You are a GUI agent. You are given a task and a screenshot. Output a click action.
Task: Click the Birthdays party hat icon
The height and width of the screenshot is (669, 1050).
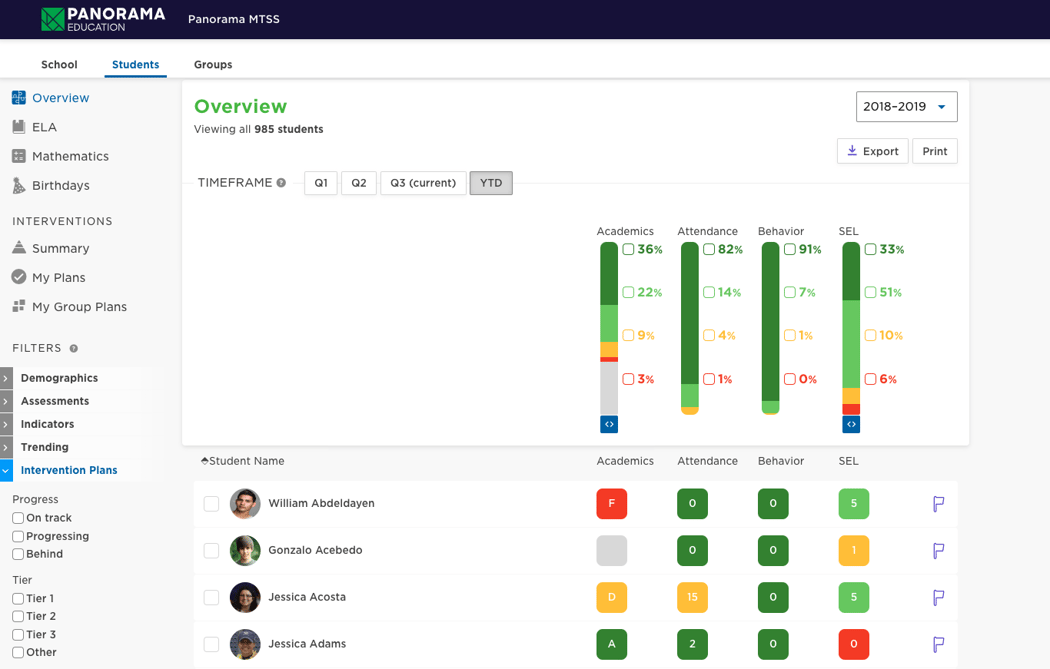pos(19,185)
